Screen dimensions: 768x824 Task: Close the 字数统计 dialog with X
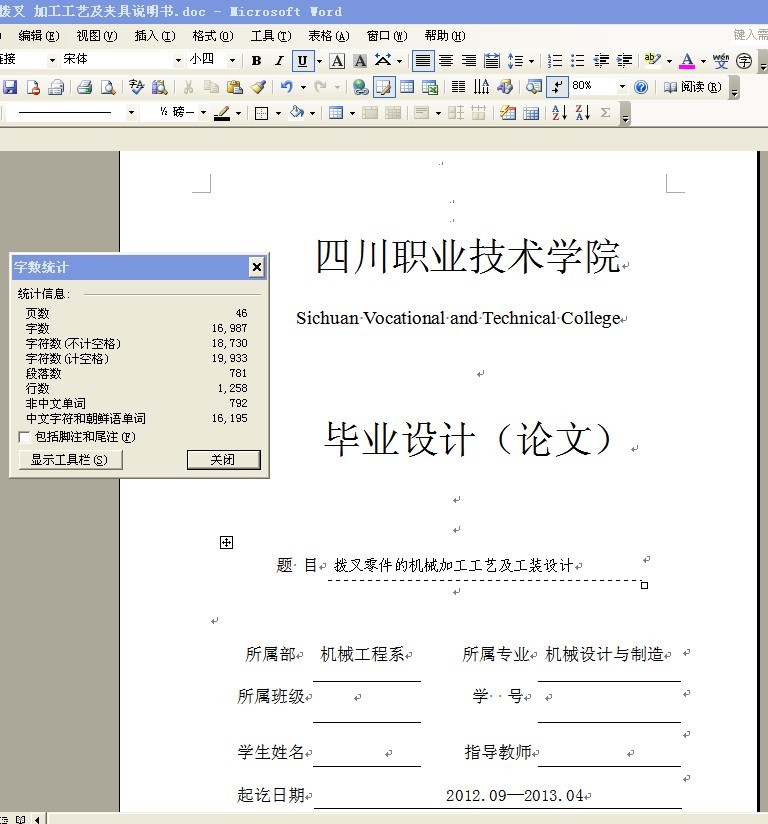pos(257,267)
